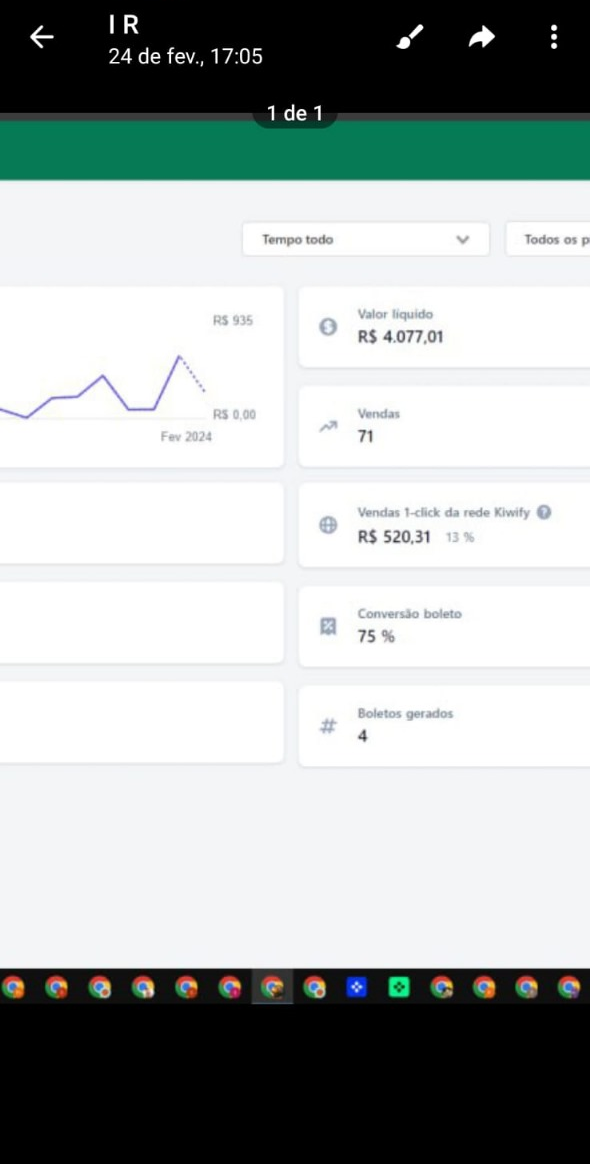Viewport: 590px width, 1164px height.
Task: Open the brush edit tool
Action: click(410, 37)
